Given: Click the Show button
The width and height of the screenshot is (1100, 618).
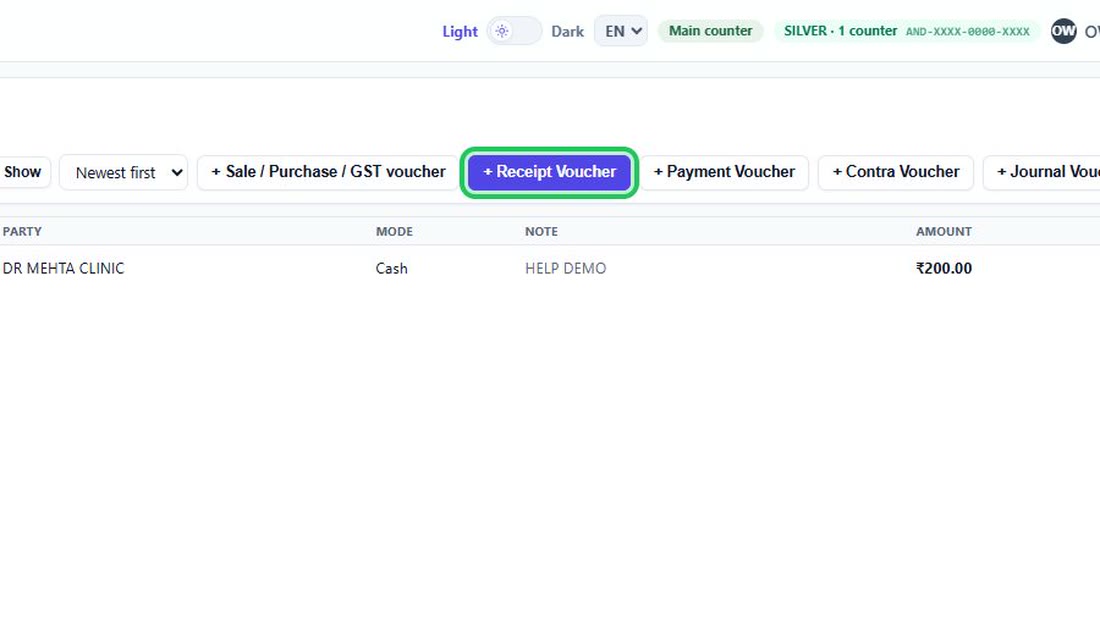Looking at the screenshot, I should [23, 172].
